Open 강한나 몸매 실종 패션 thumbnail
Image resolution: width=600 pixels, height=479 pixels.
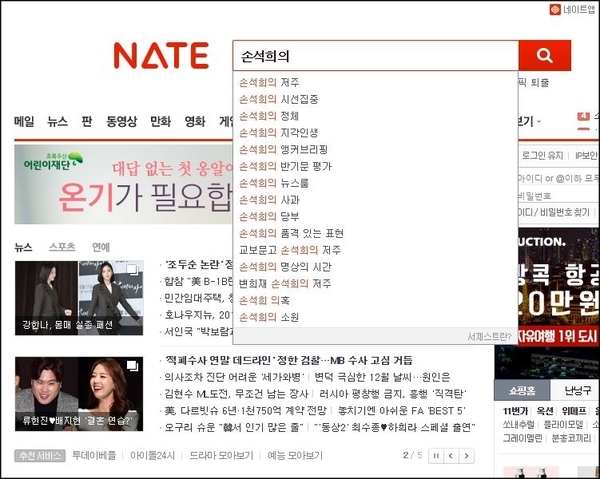click(x=79, y=298)
